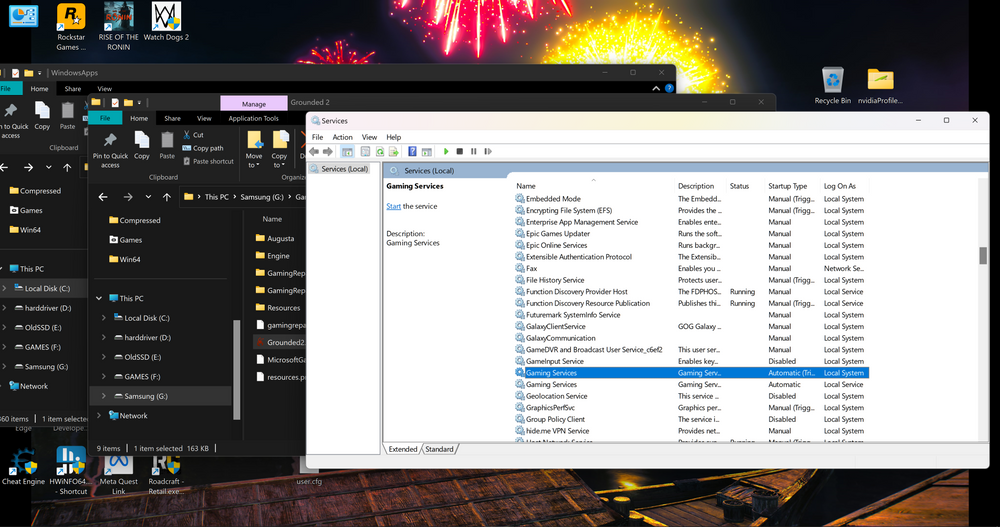Viewport: 1000px width, 527px height.
Task: Select Gaming Services row with Local Service logon
Action: tap(691, 385)
